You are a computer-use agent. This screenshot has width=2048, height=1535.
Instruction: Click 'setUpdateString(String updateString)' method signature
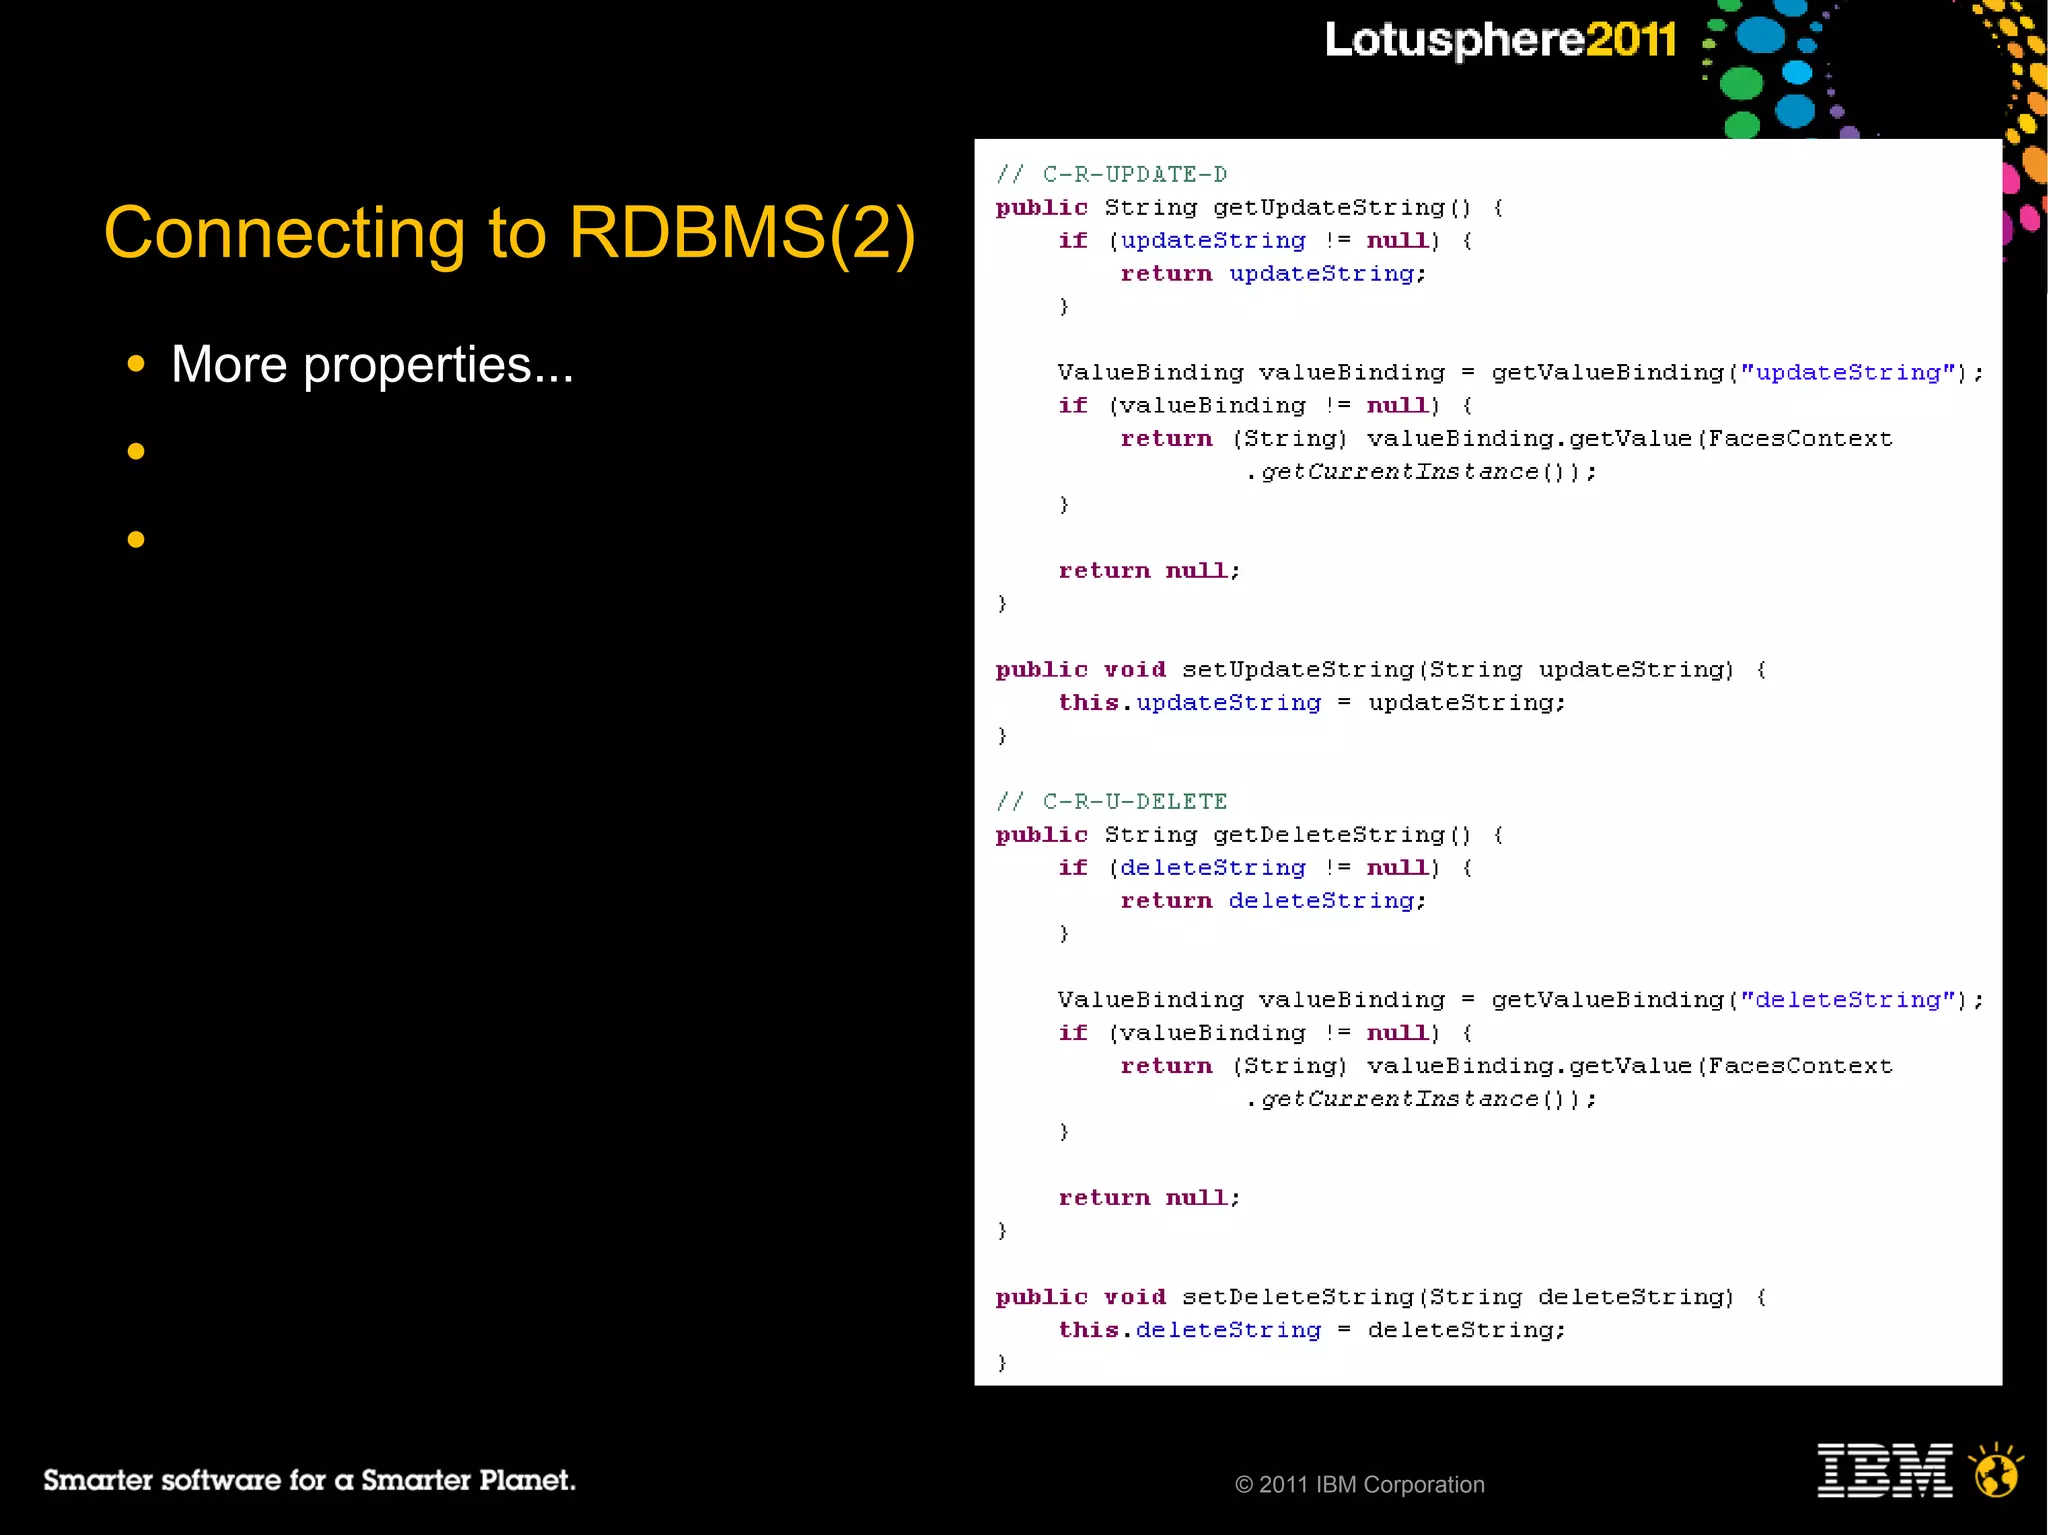pyautogui.click(x=1458, y=669)
